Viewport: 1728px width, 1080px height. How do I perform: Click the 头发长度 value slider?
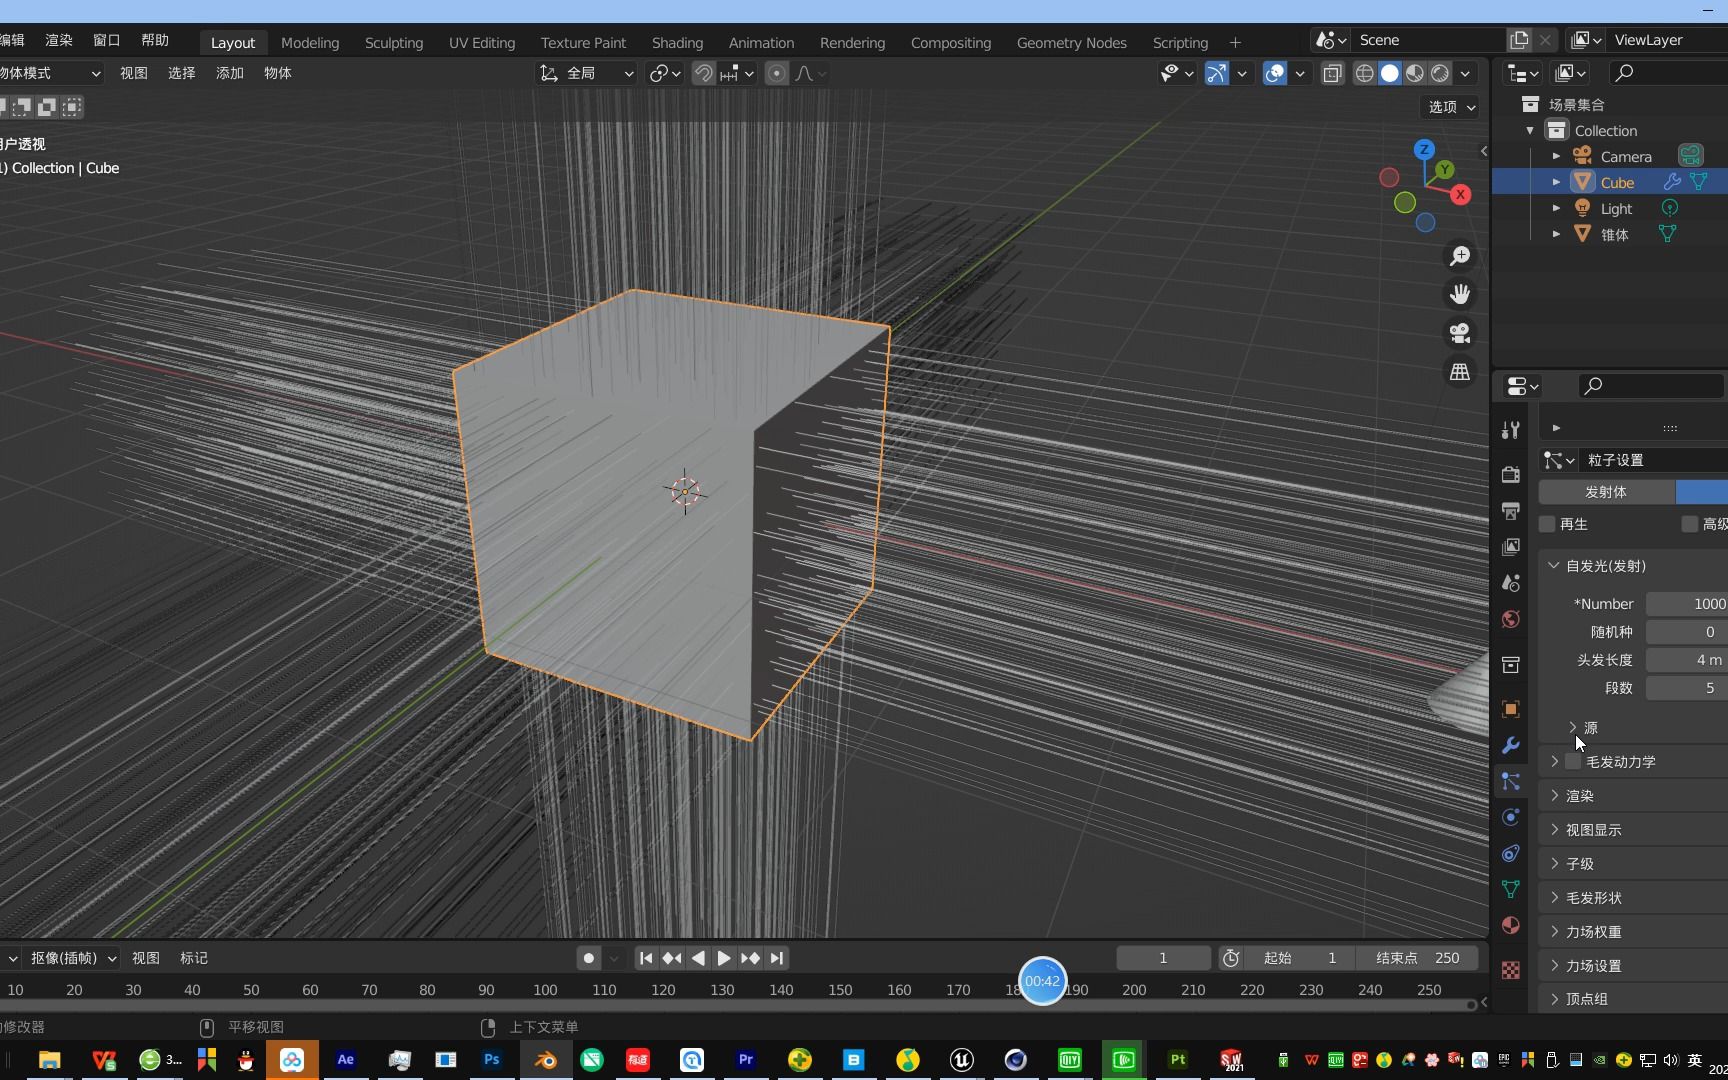click(1688, 660)
